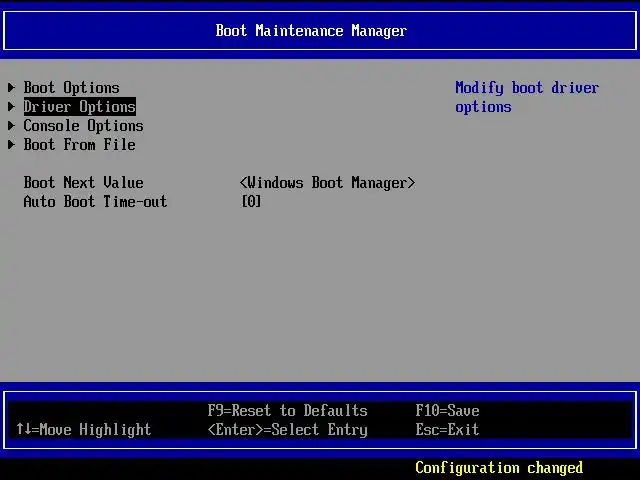
Task: Click the F10=Save hint
Action: [447, 411]
